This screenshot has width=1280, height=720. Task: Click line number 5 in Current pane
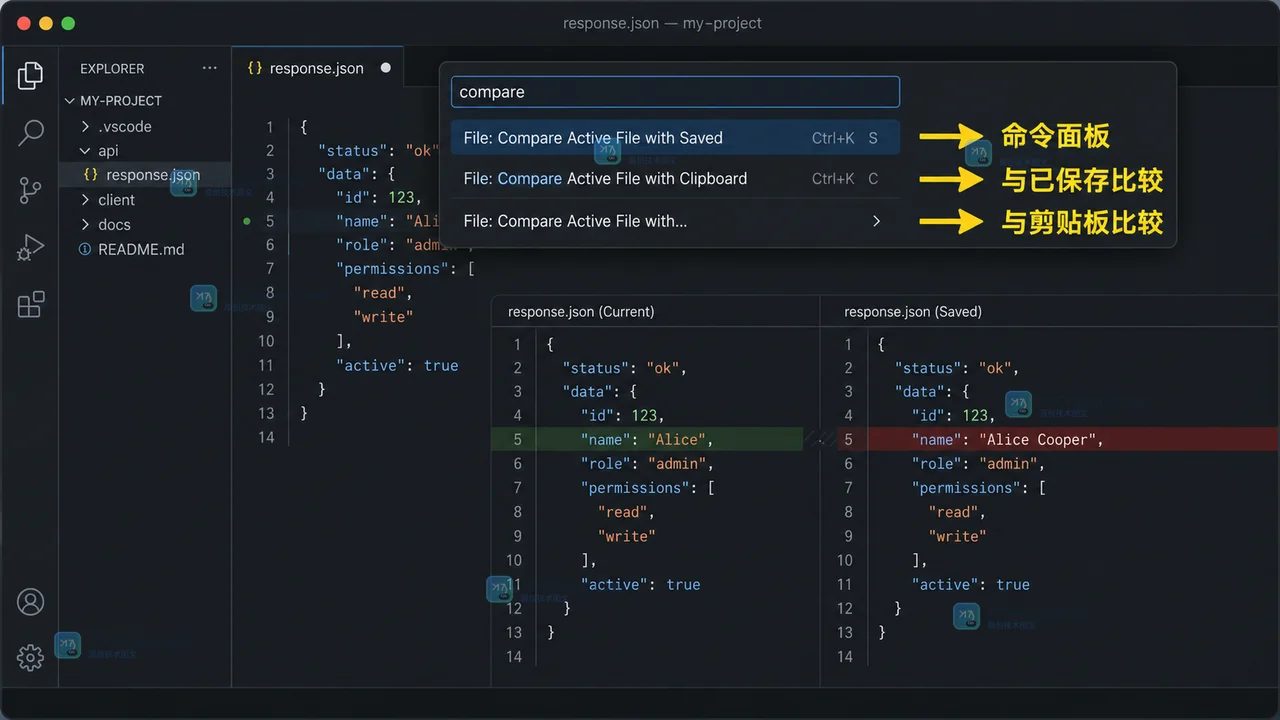click(x=517, y=440)
